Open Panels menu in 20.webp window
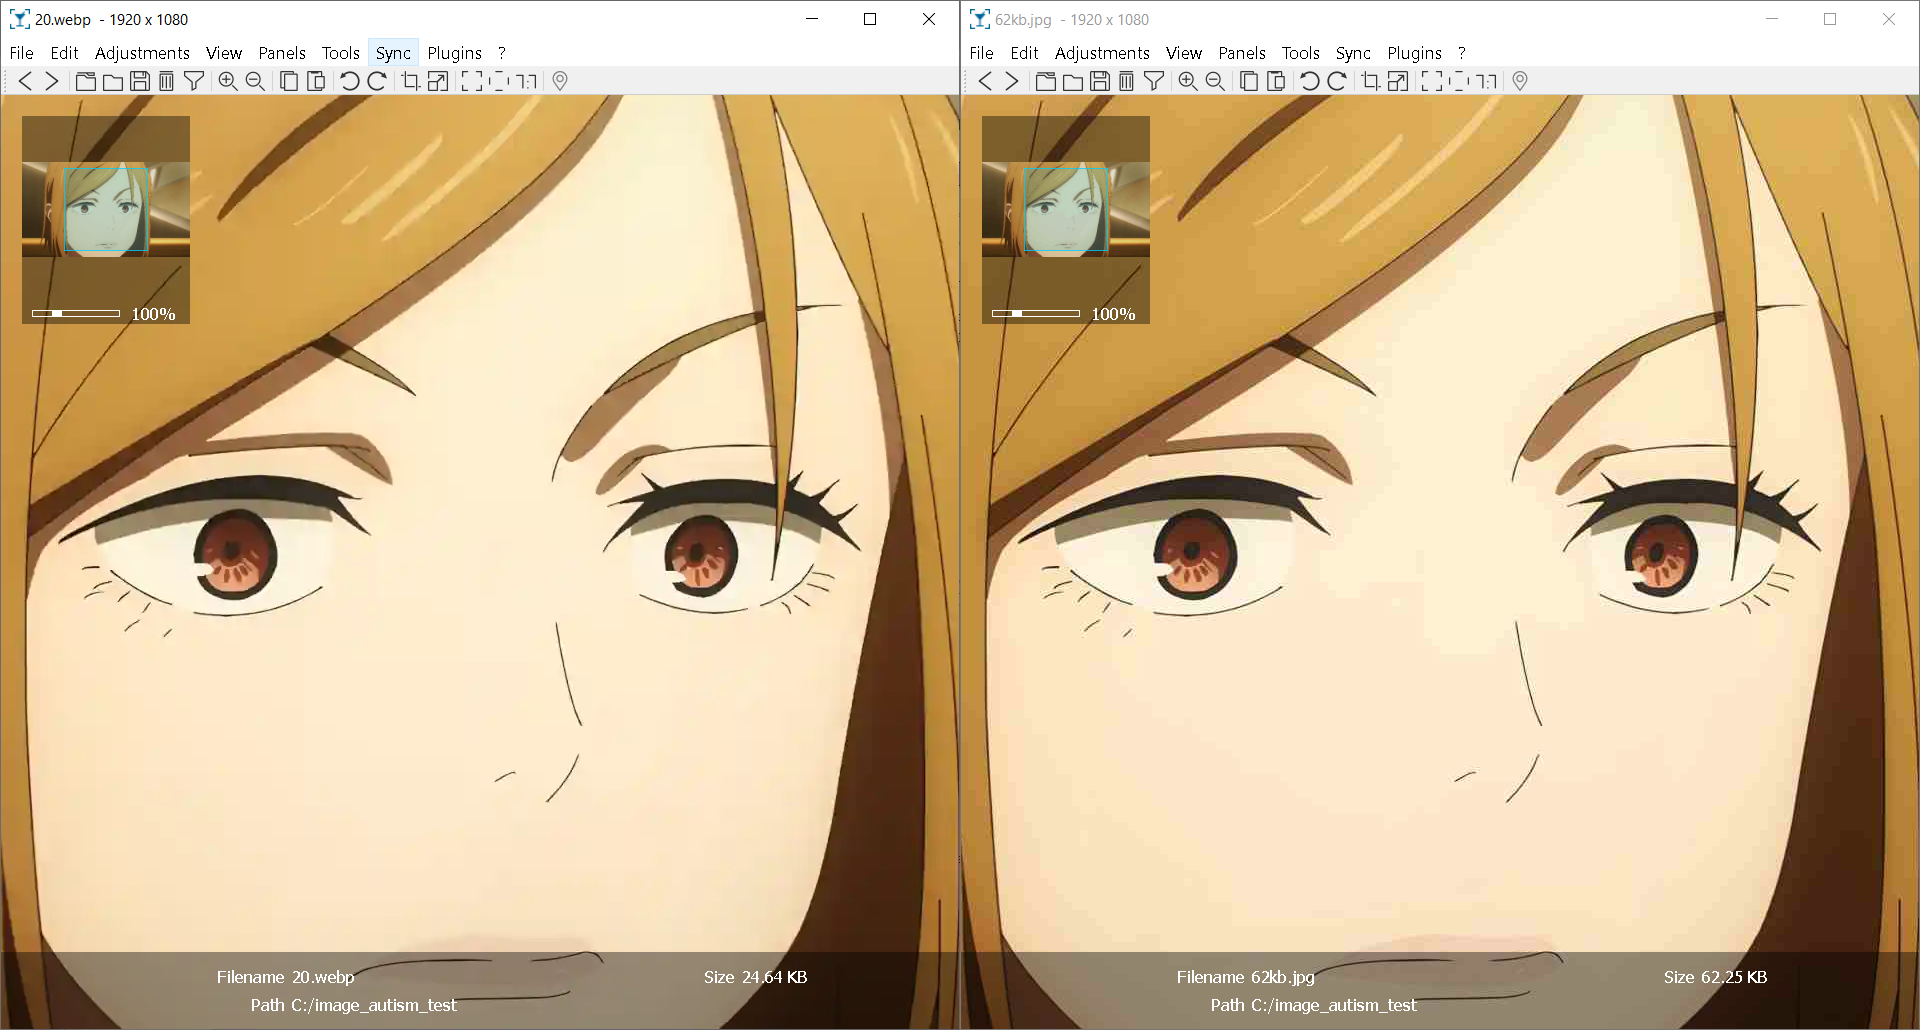Image resolution: width=1920 pixels, height=1030 pixels. (x=282, y=53)
